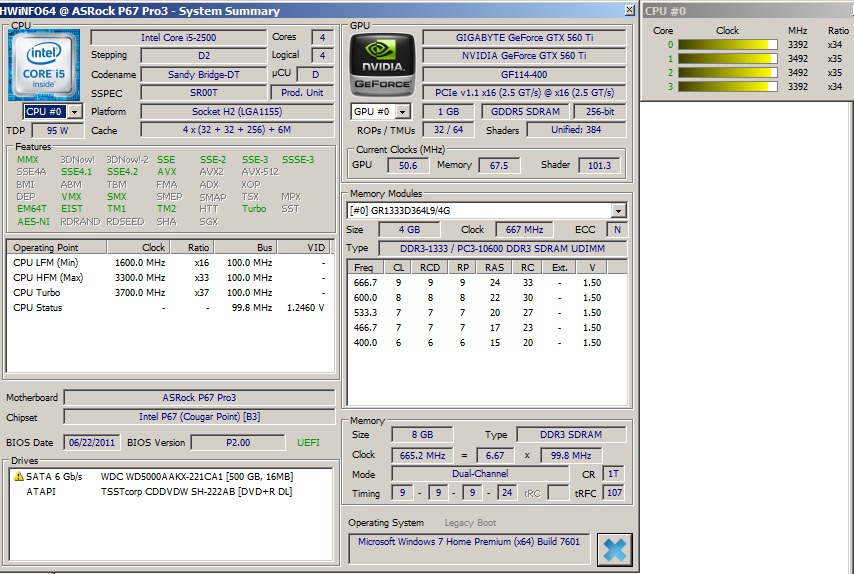Click the NVIDIA GeForce logo image
The width and height of the screenshot is (854, 574).
point(382,65)
